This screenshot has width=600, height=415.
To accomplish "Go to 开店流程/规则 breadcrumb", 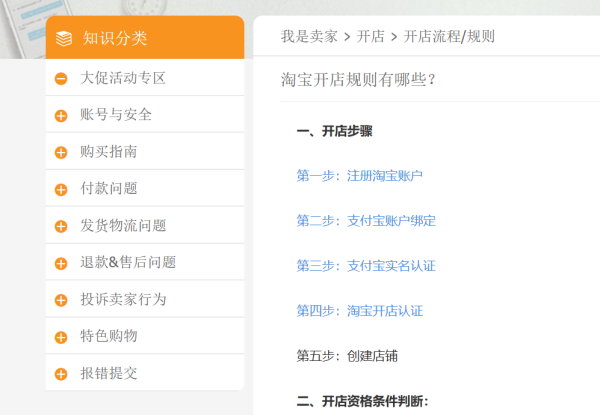I will click(x=449, y=36).
